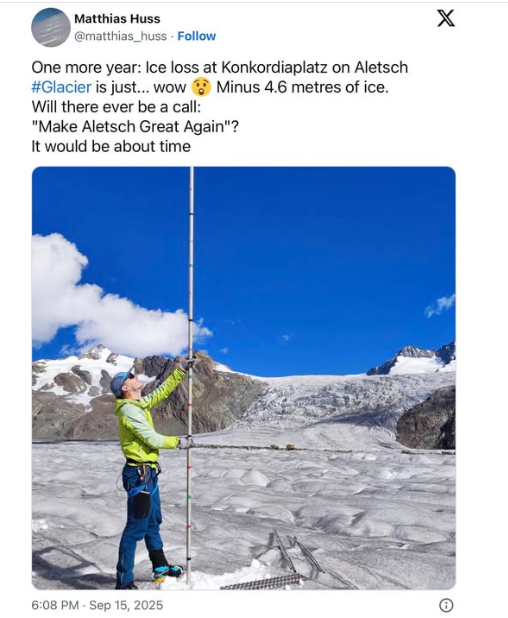Click the "Minus 4.6 metres of ice" text

[x=302, y=87]
